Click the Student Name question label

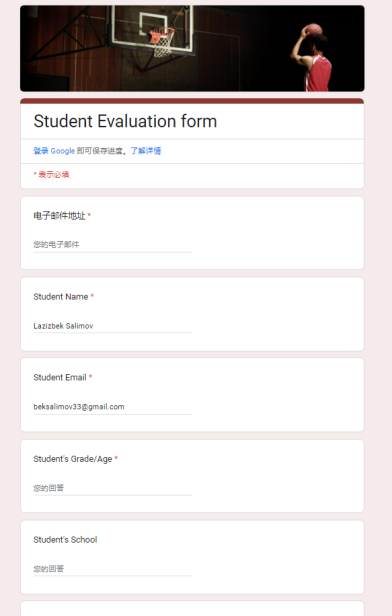click(61, 297)
